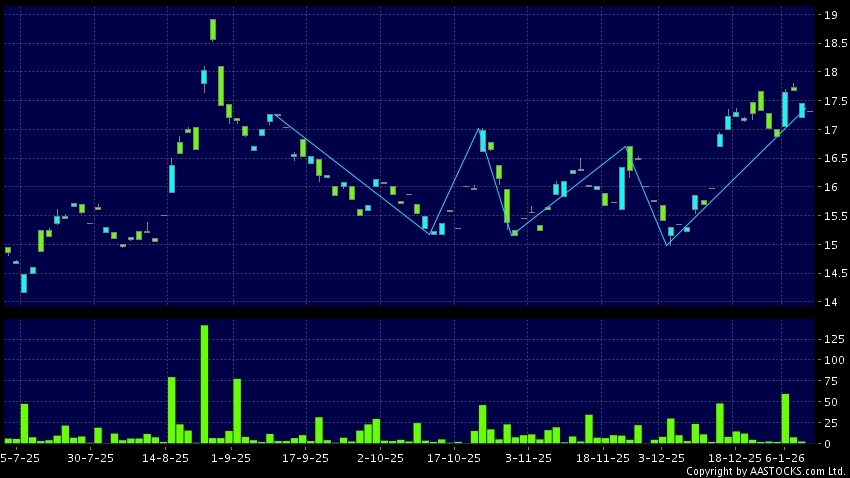The image size is (850, 478).
Task: Click the lowest cyan candlestick near 14.3
Action: click(x=24, y=283)
